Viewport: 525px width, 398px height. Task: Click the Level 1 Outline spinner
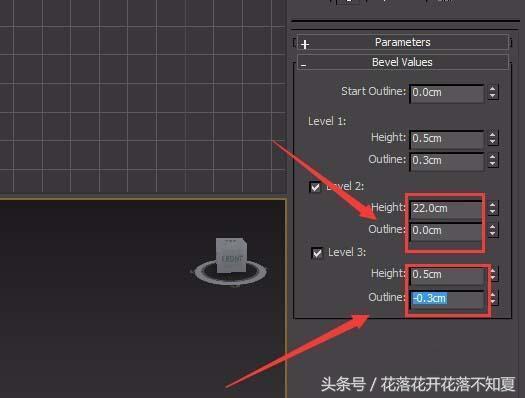click(x=493, y=160)
